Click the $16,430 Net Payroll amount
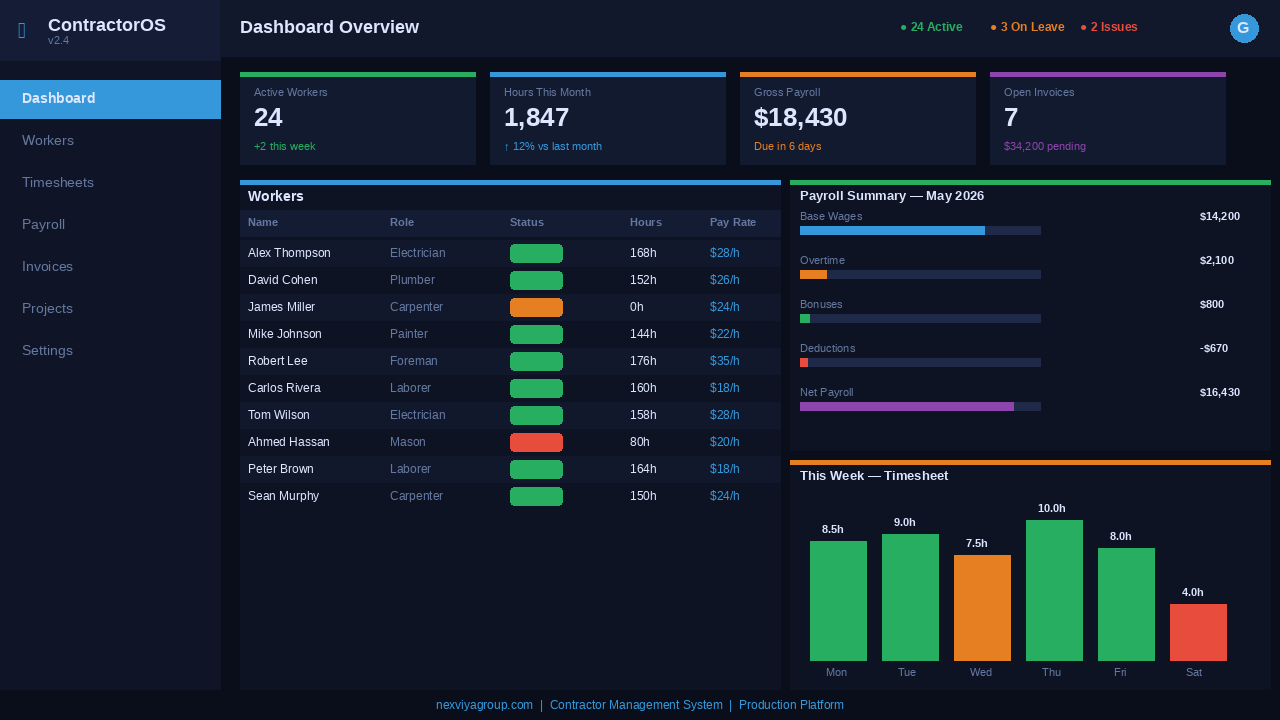Viewport: 1280px width, 720px height. click(1220, 392)
